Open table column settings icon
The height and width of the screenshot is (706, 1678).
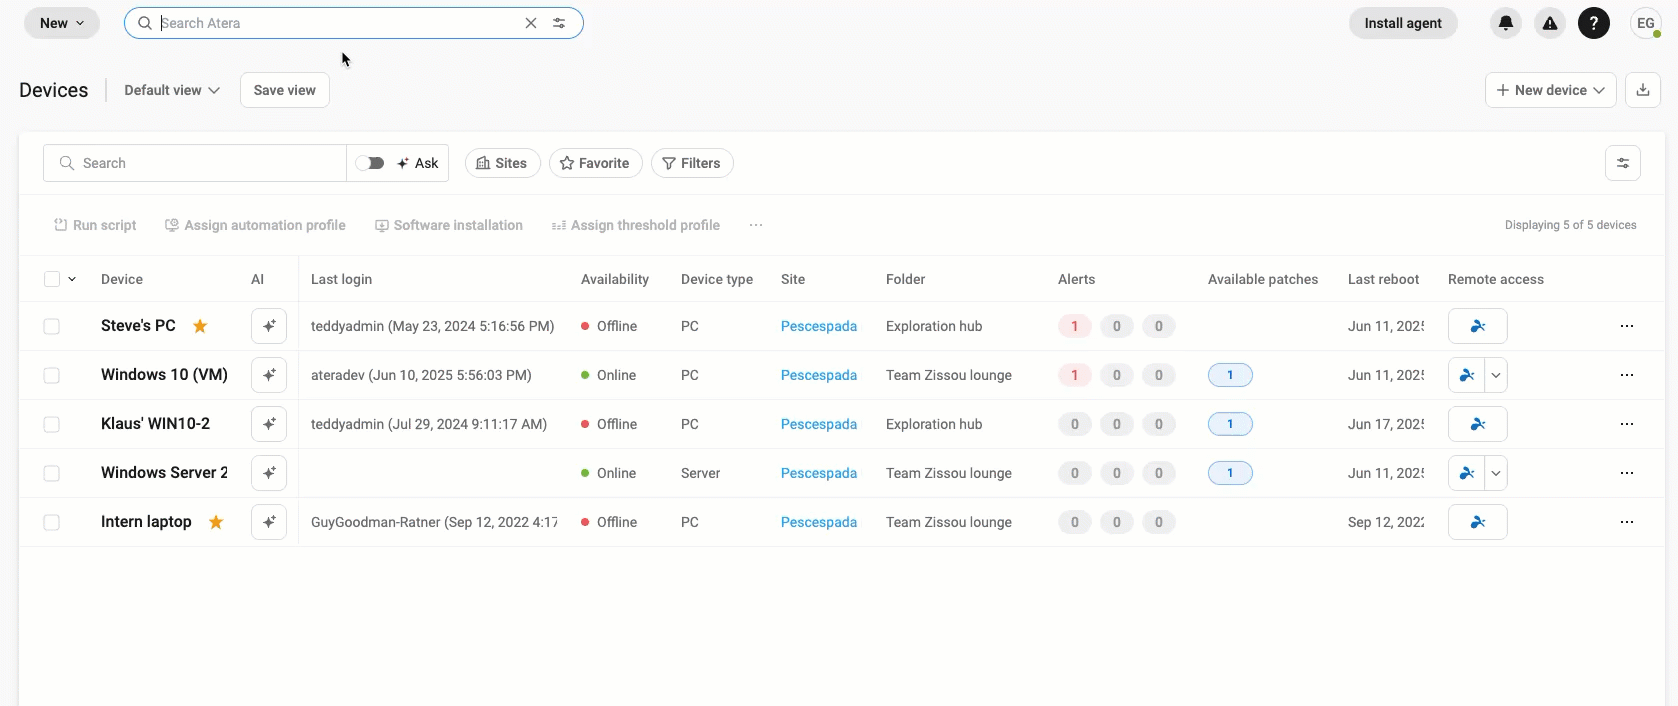tap(1623, 163)
